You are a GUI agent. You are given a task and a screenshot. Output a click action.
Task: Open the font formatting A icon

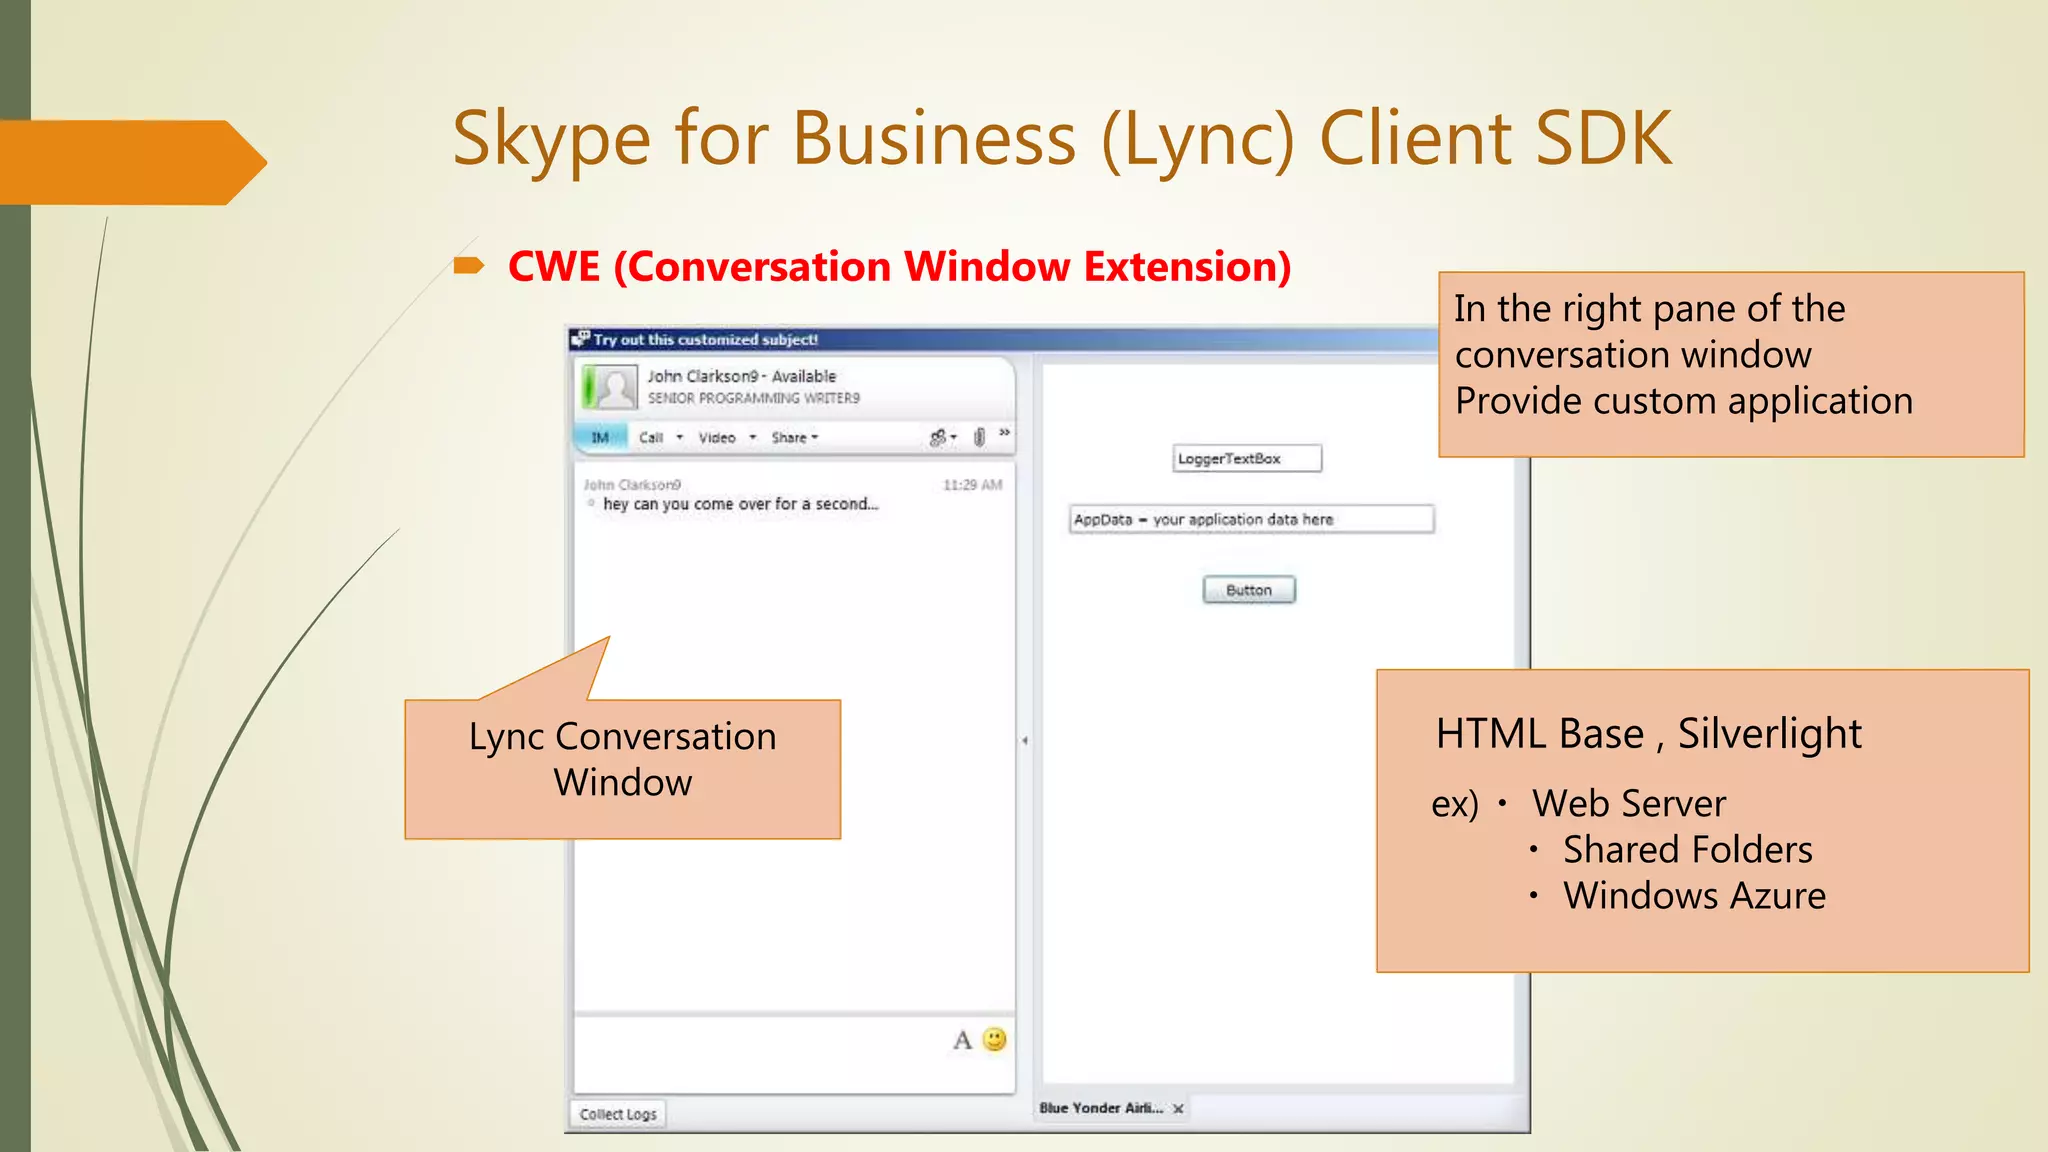click(x=962, y=1040)
